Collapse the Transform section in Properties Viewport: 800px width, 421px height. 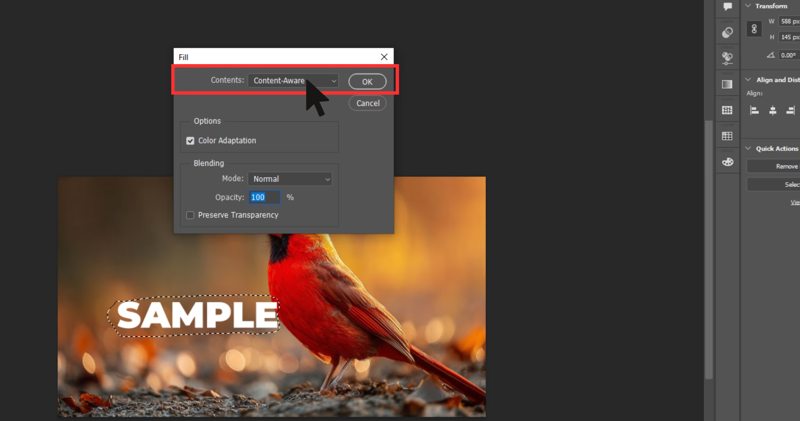[x=749, y=6]
